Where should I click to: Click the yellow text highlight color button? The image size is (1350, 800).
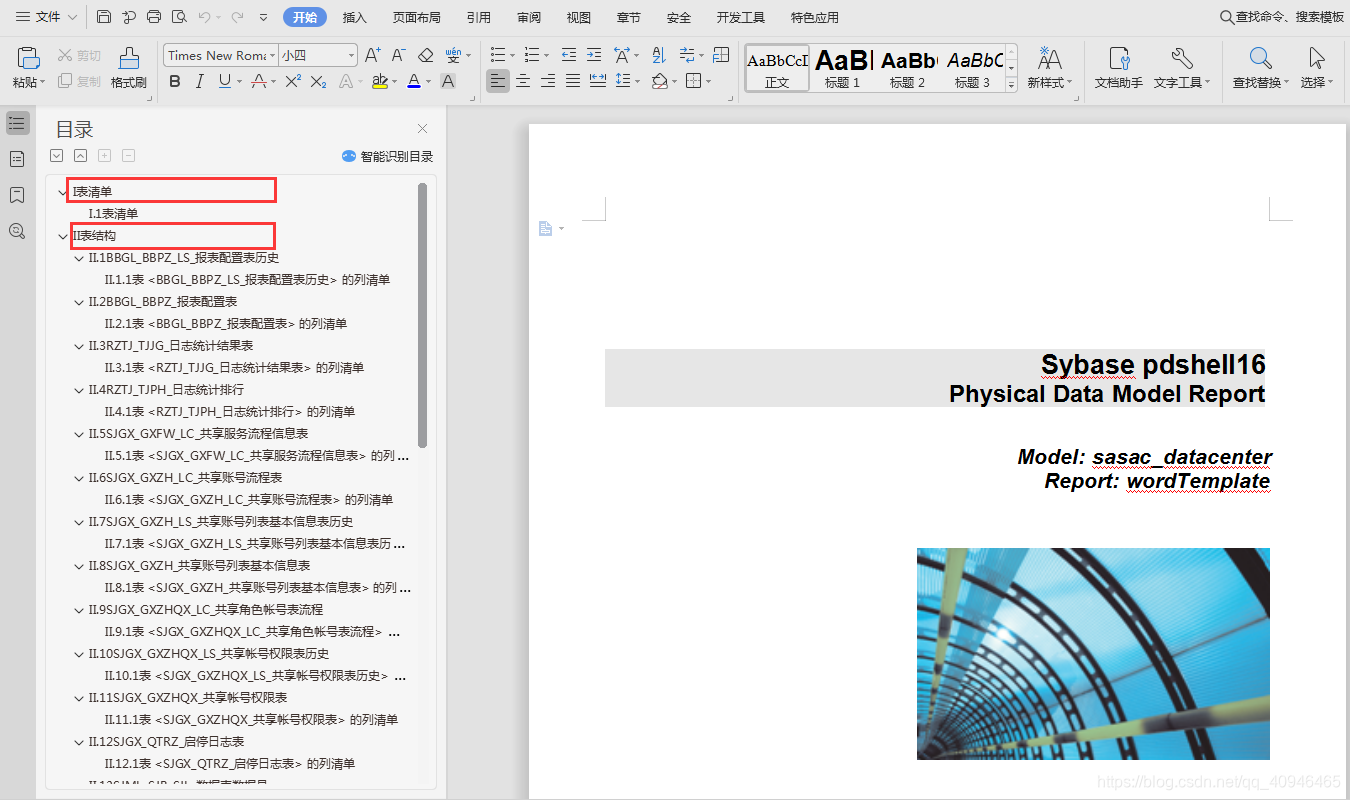pos(379,81)
